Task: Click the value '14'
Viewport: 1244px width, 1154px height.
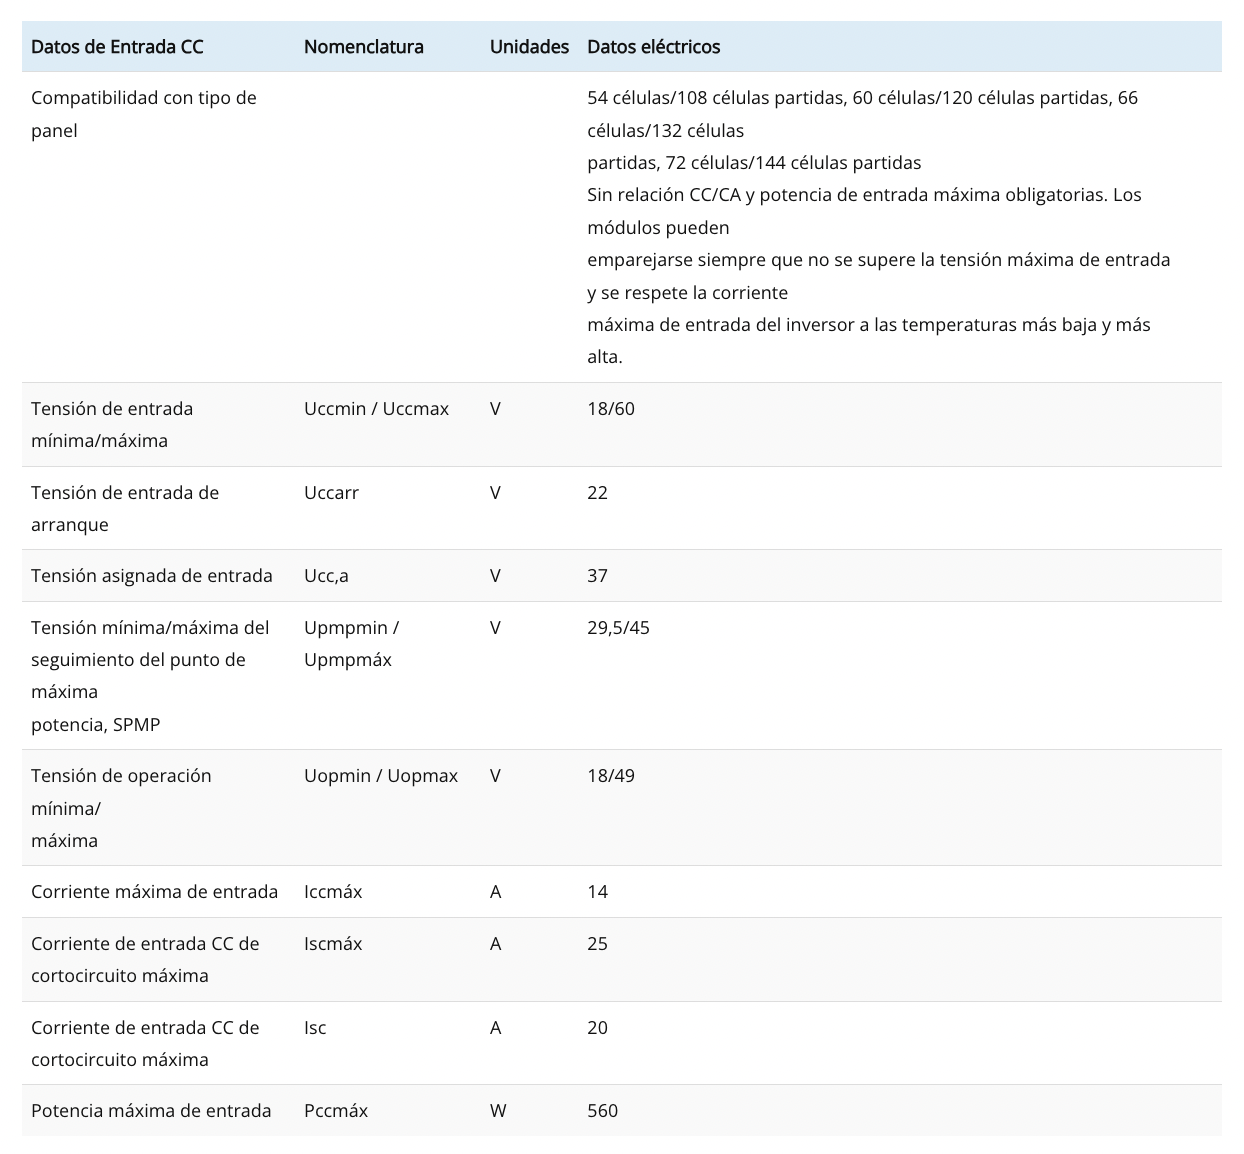Action: pos(597,892)
